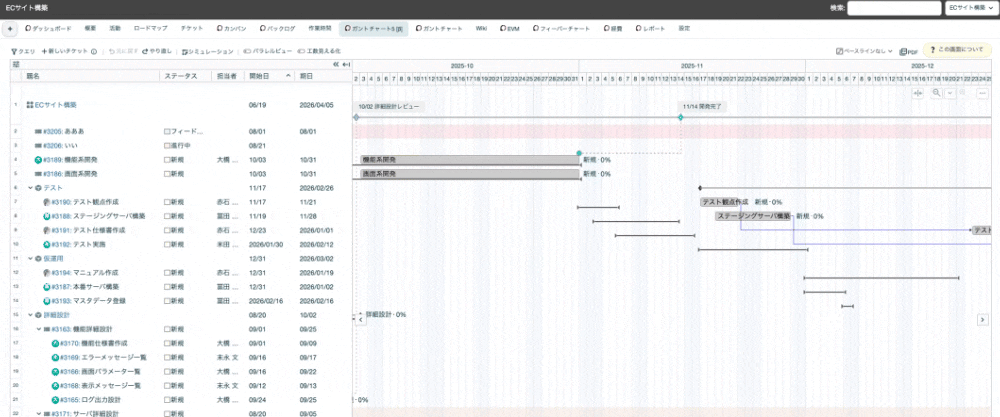This screenshot has height=417, width=1000.
Task: Check the status box for #3190 テスト観点作成
Action: (167, 201)
